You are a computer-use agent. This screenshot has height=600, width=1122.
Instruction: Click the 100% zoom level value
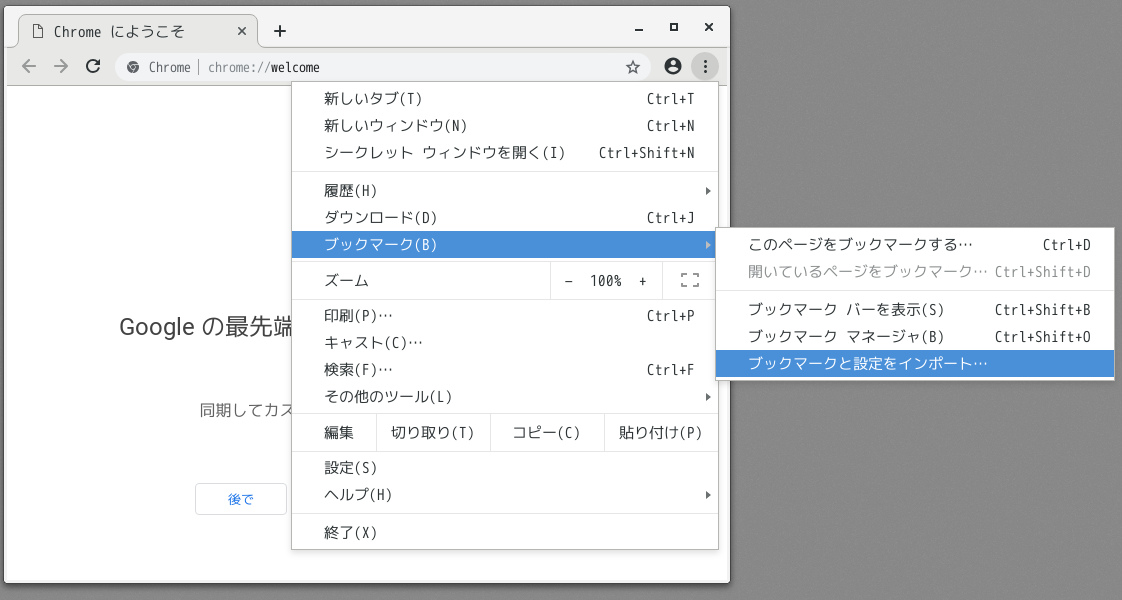click(x=605, y=281)
